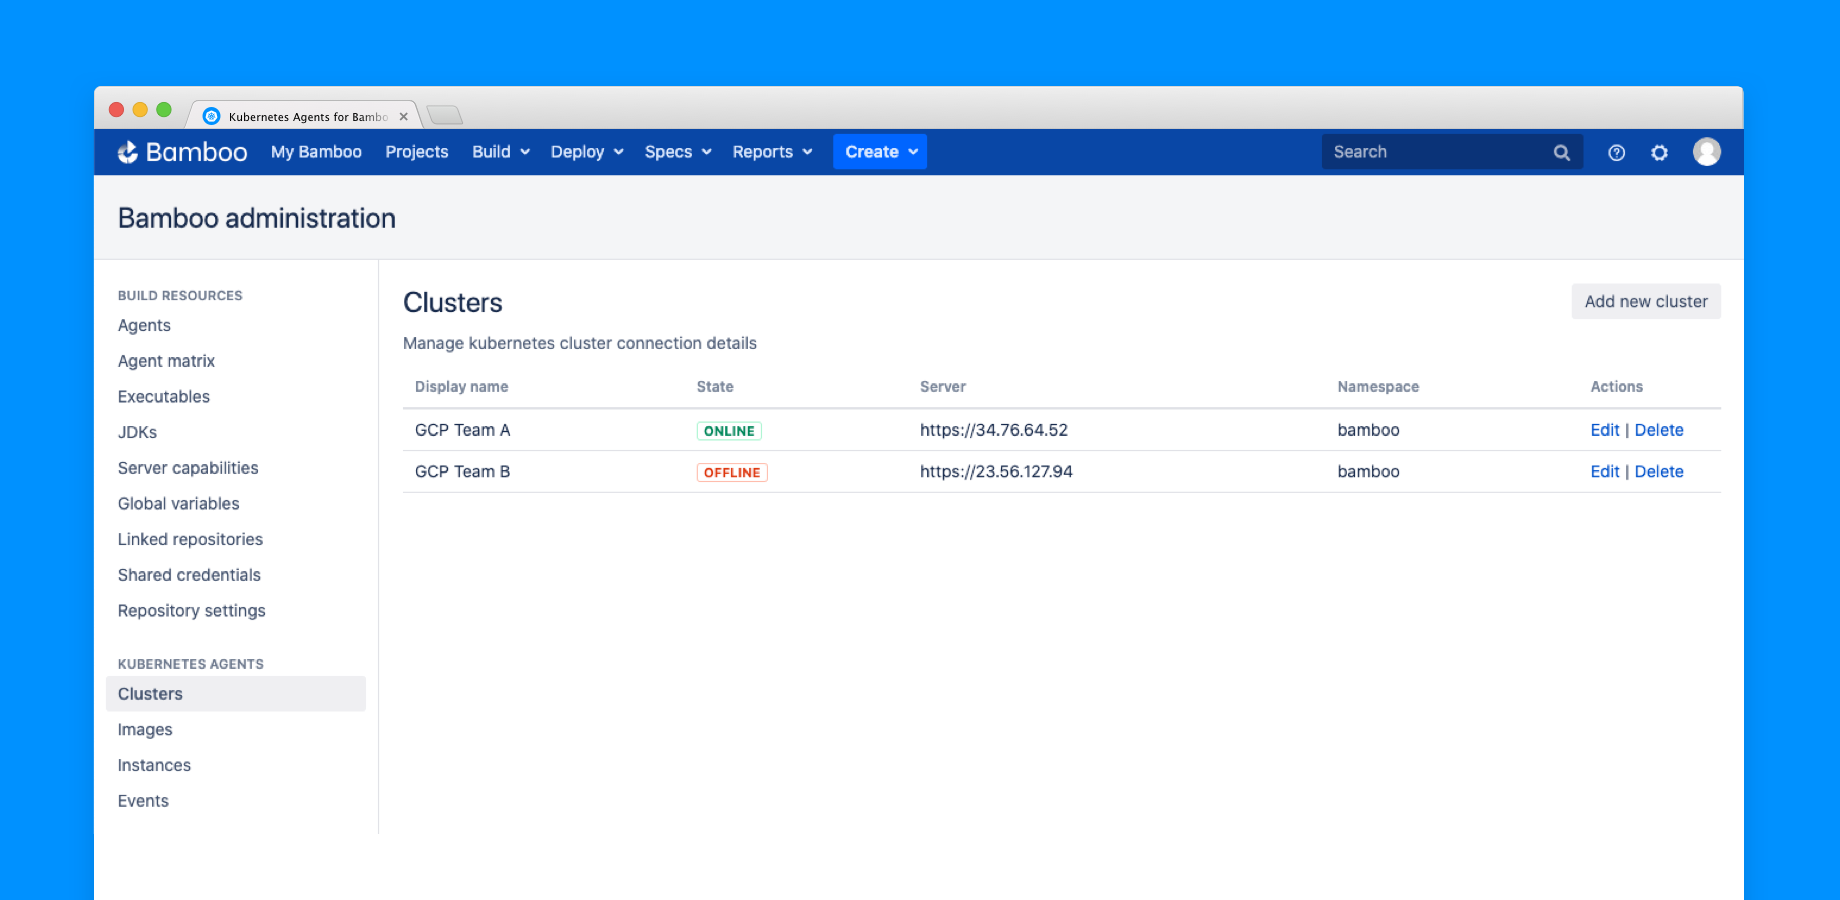Open Executables in the sidebar

164,397
